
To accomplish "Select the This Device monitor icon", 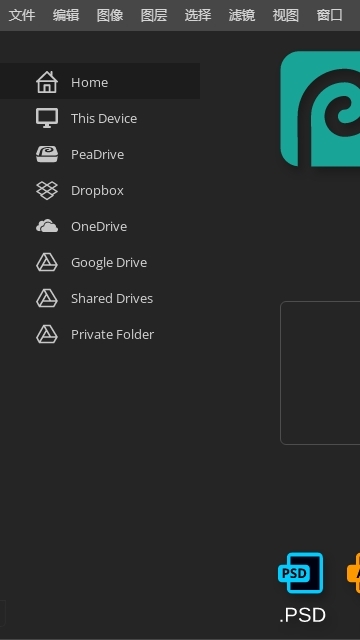I will tap(47, 118).
